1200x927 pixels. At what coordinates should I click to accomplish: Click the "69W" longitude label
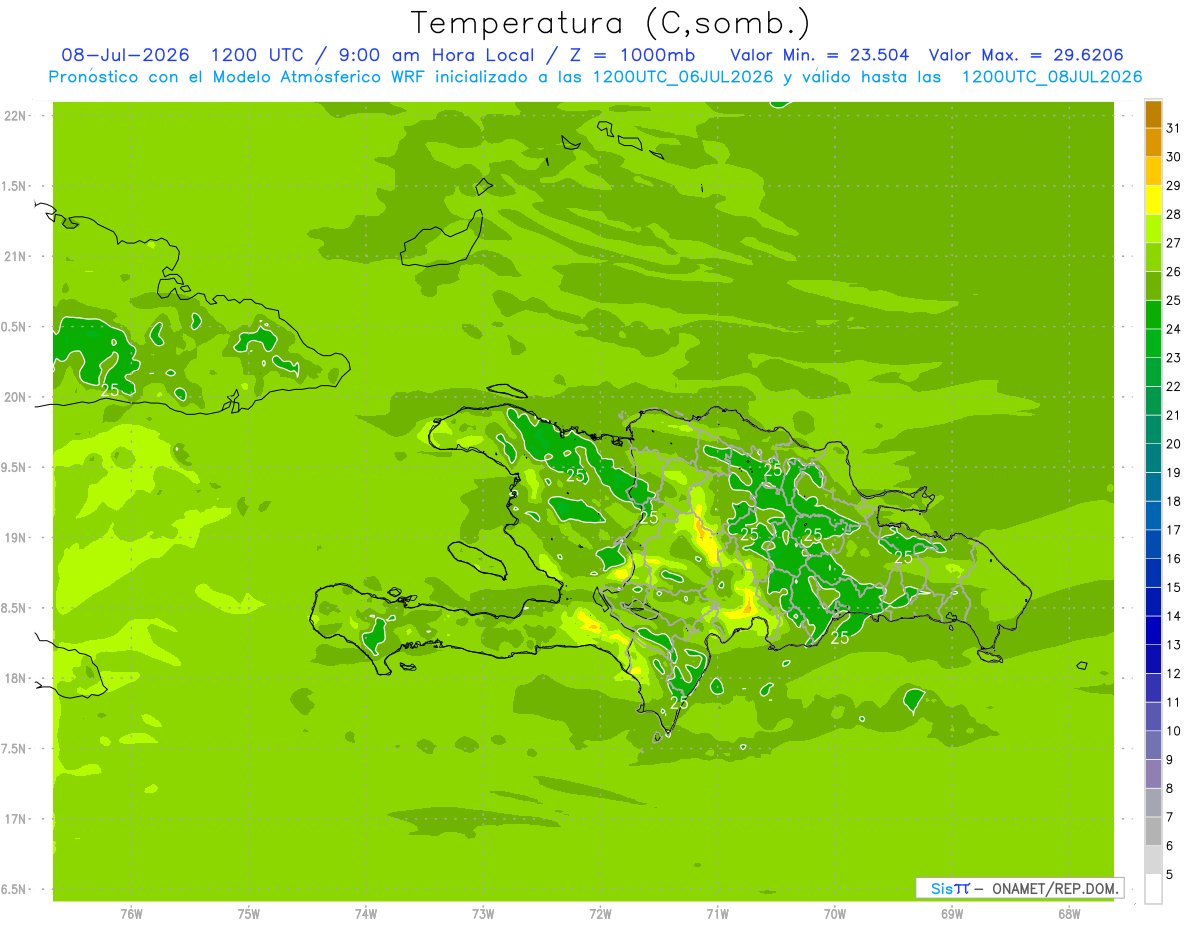pyautogui.click(x=952, y=913)
